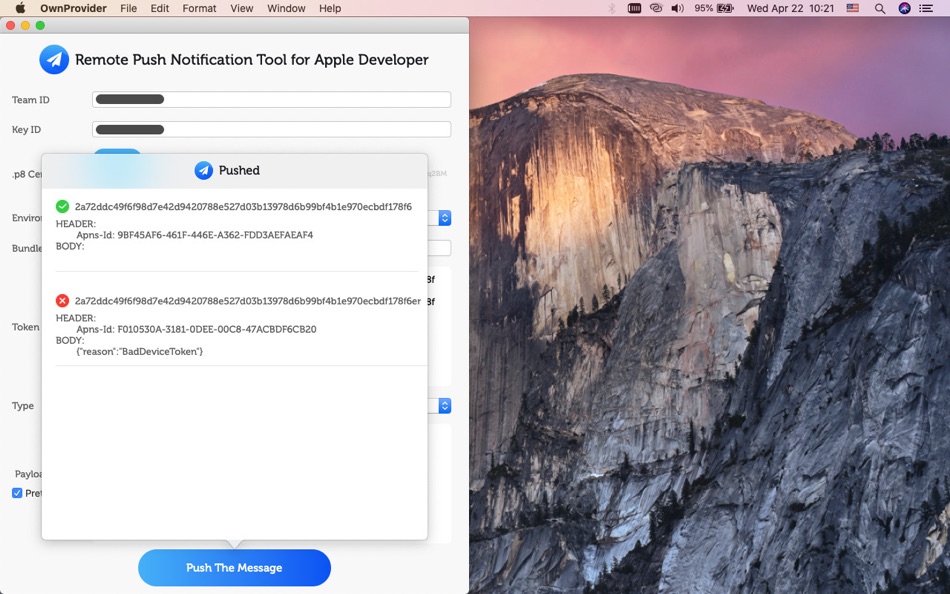This screenshot has height=594, width=950.
Task: Click the battery status icon
Action: [725, 8]
